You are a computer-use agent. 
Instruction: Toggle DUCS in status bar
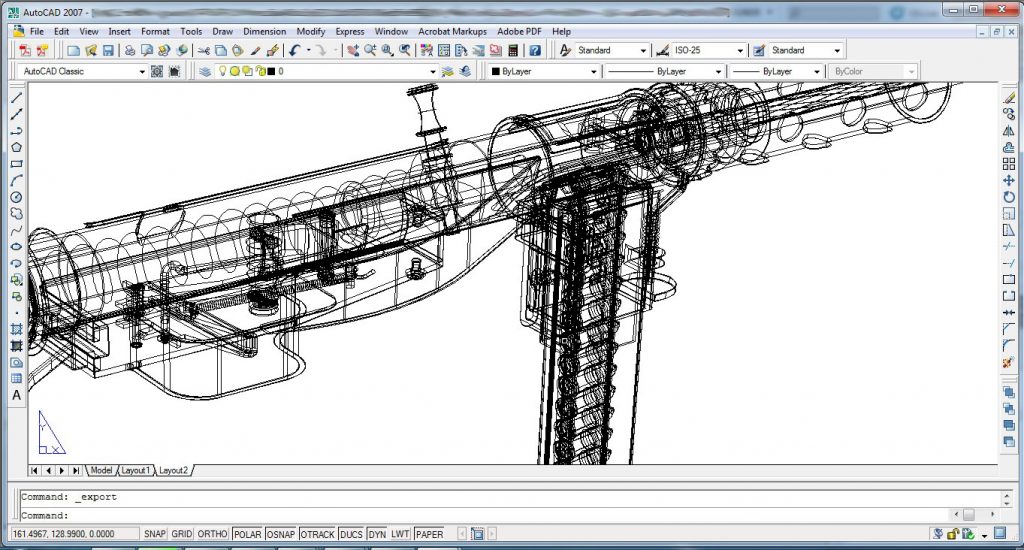[x=351, y=534]
